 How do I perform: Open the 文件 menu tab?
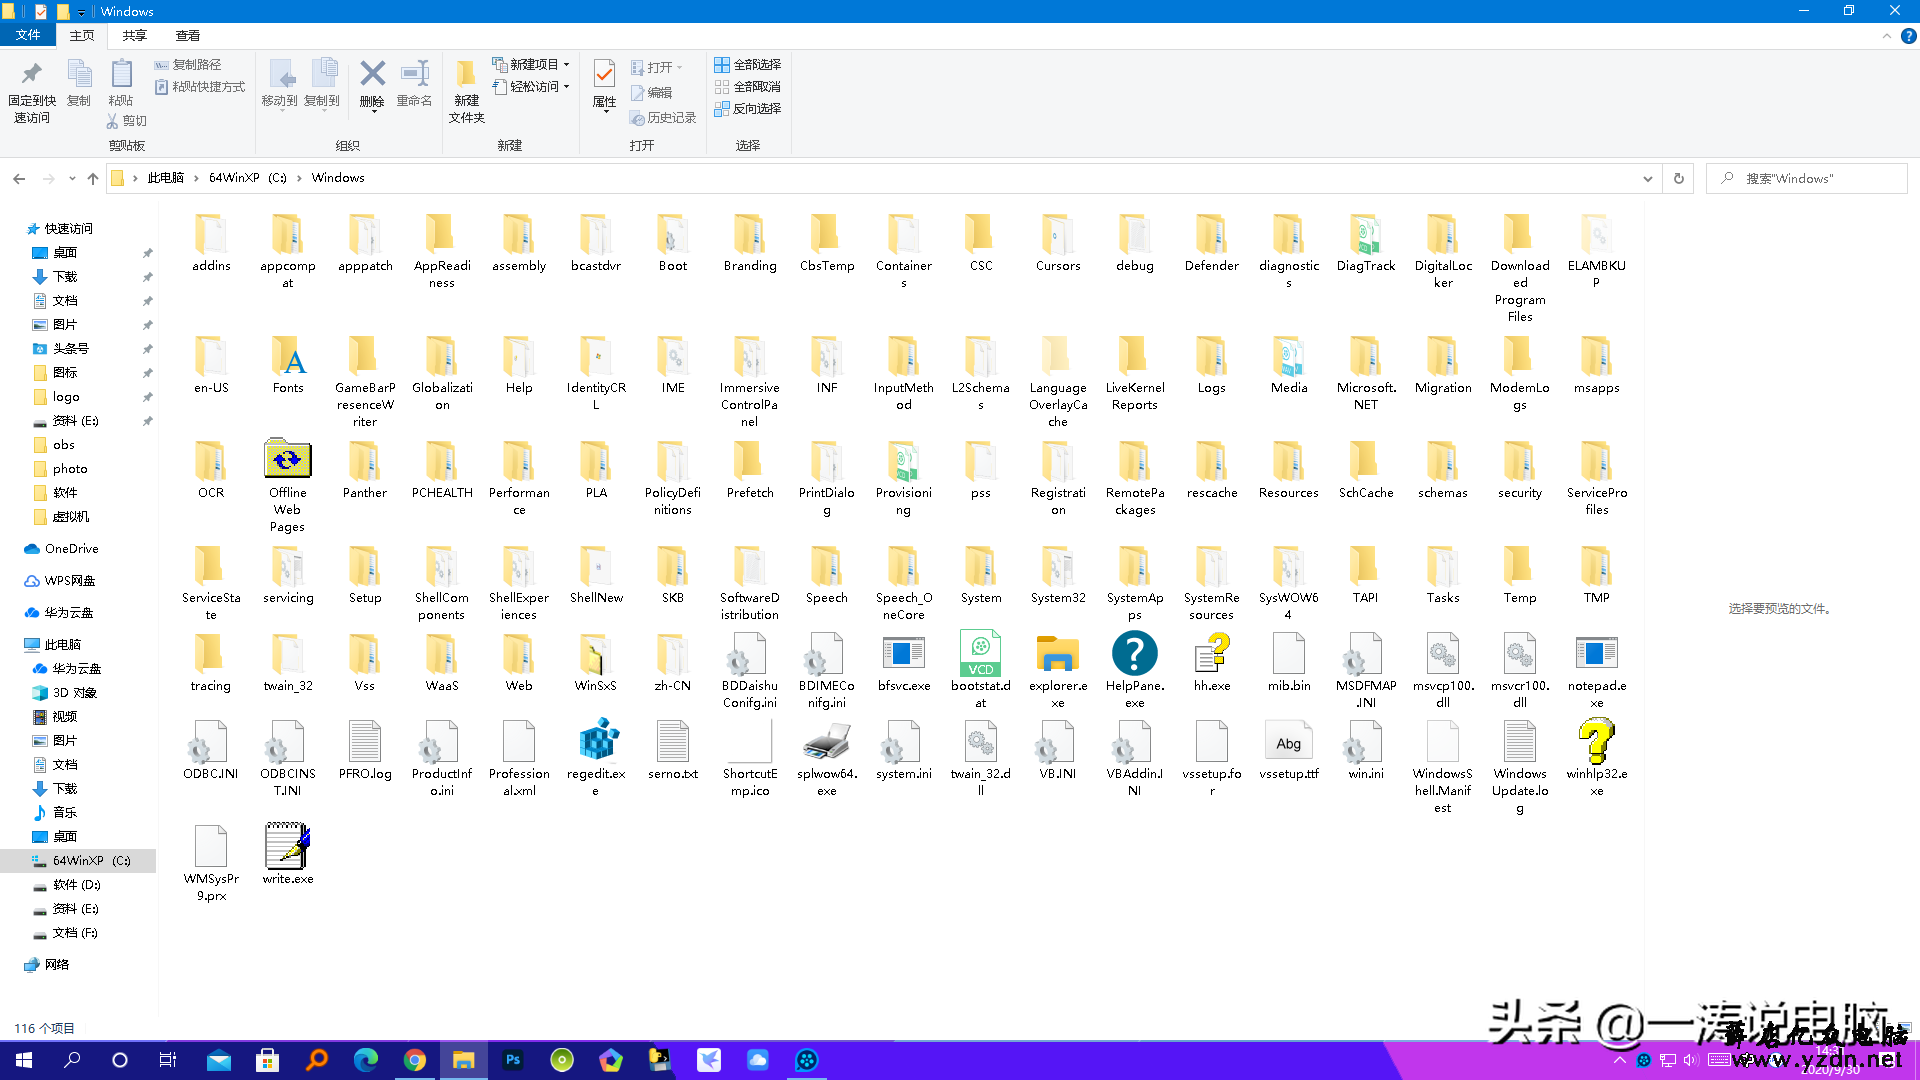[x=28, y=35]
